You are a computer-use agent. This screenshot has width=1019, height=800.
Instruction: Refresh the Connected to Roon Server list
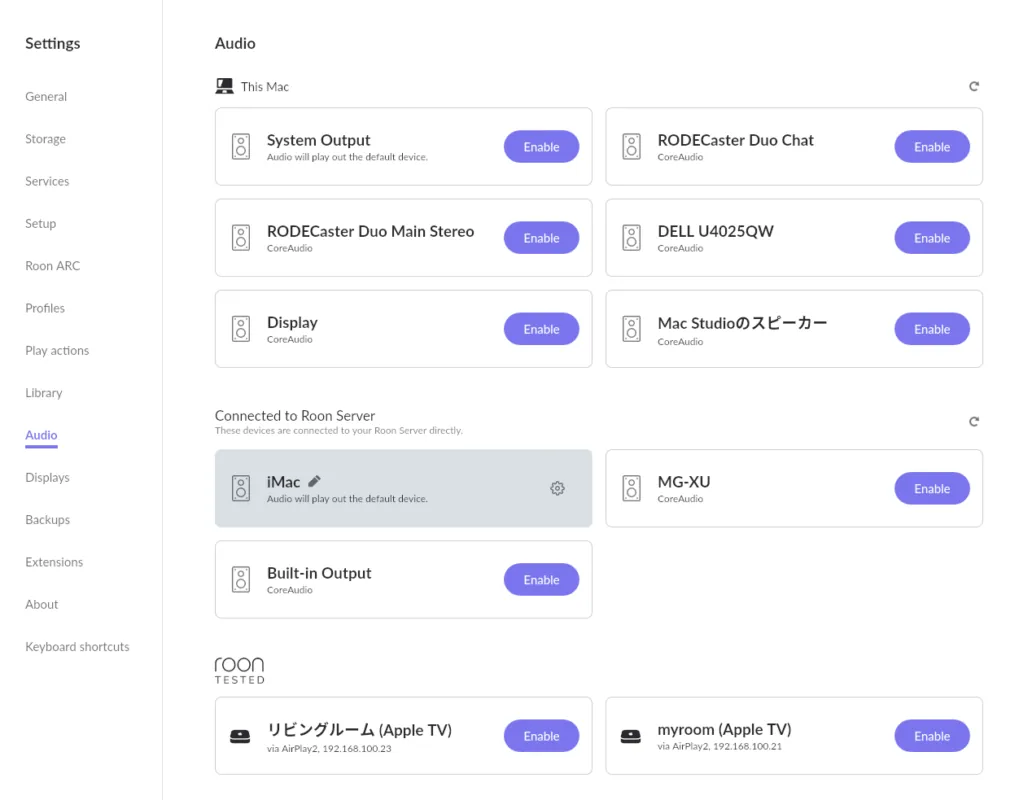973,422
